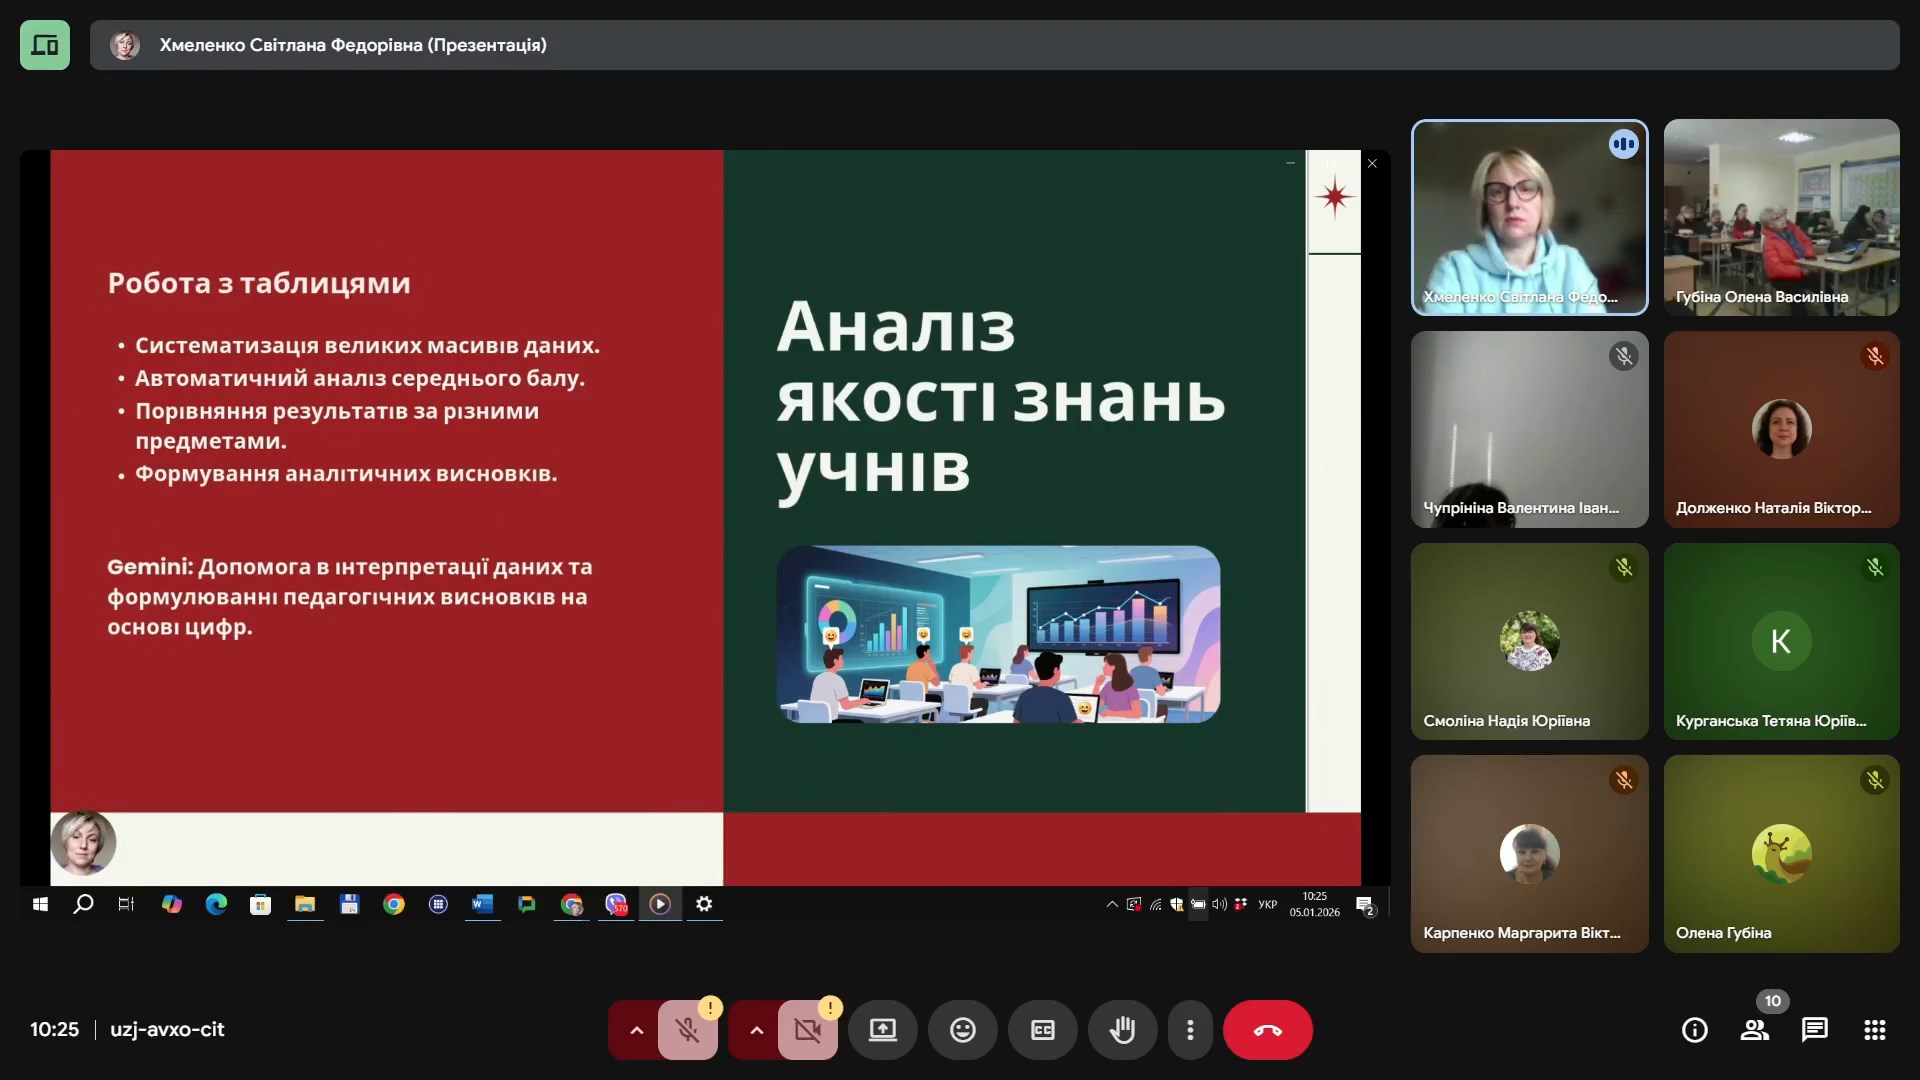
Task: Open the chat messages icon
Action: [1814, 1030]
